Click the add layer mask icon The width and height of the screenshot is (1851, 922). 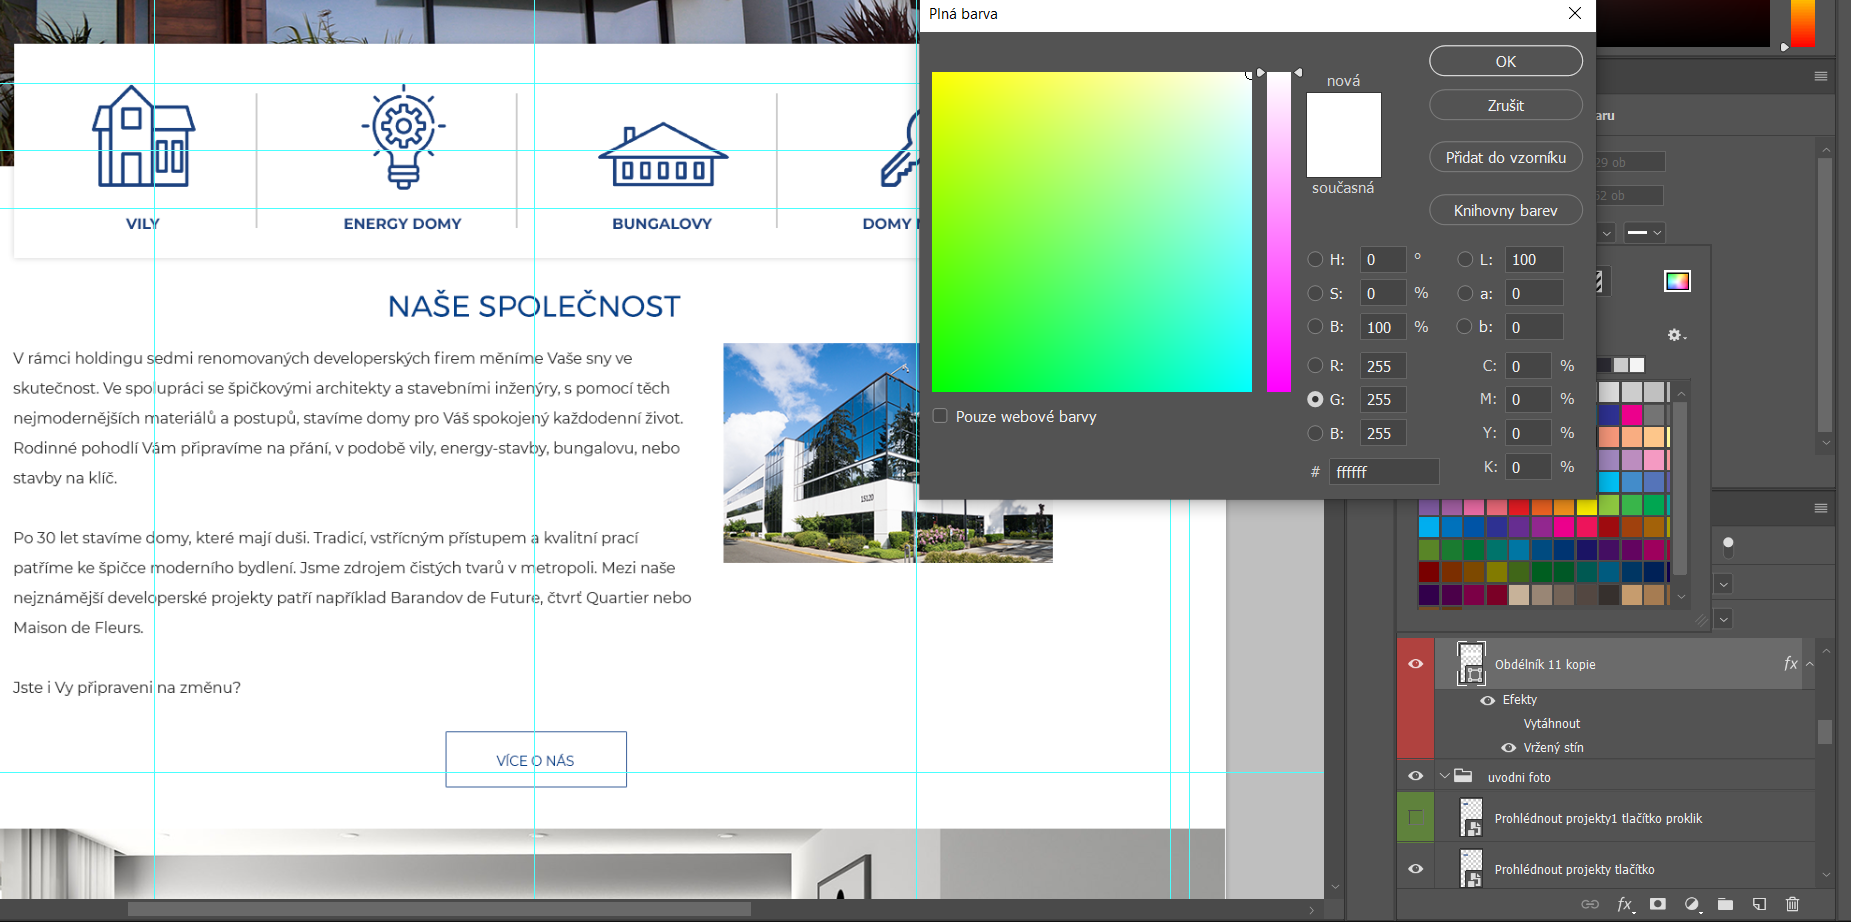click(x=1658, y=904)
